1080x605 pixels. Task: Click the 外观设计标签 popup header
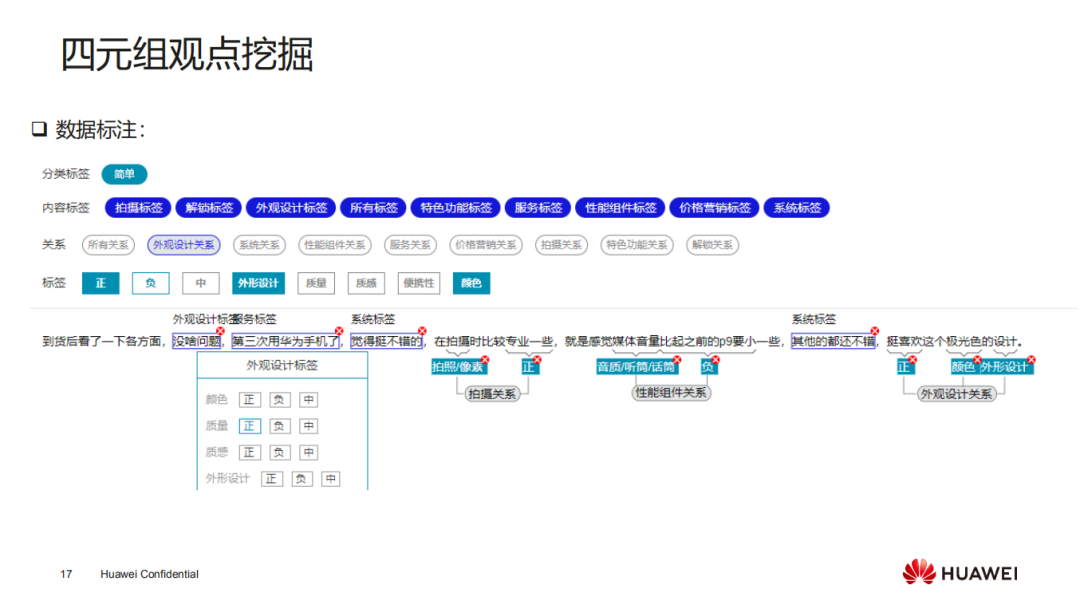(282, 365)
